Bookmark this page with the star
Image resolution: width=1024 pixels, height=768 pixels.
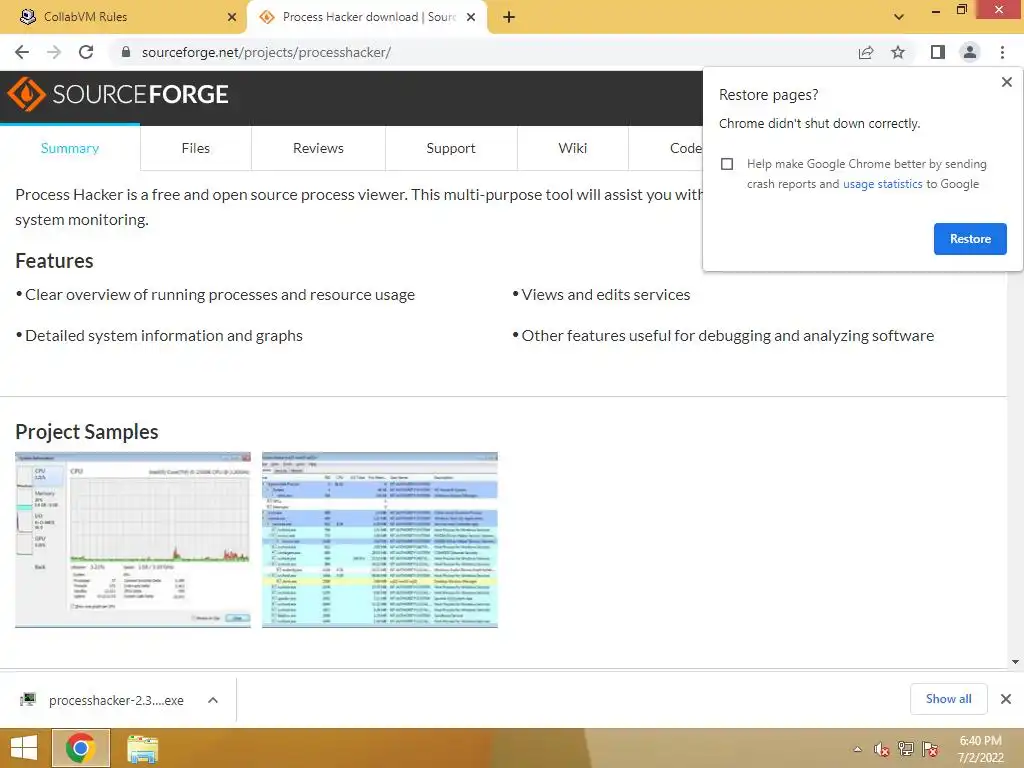(899, 52)
